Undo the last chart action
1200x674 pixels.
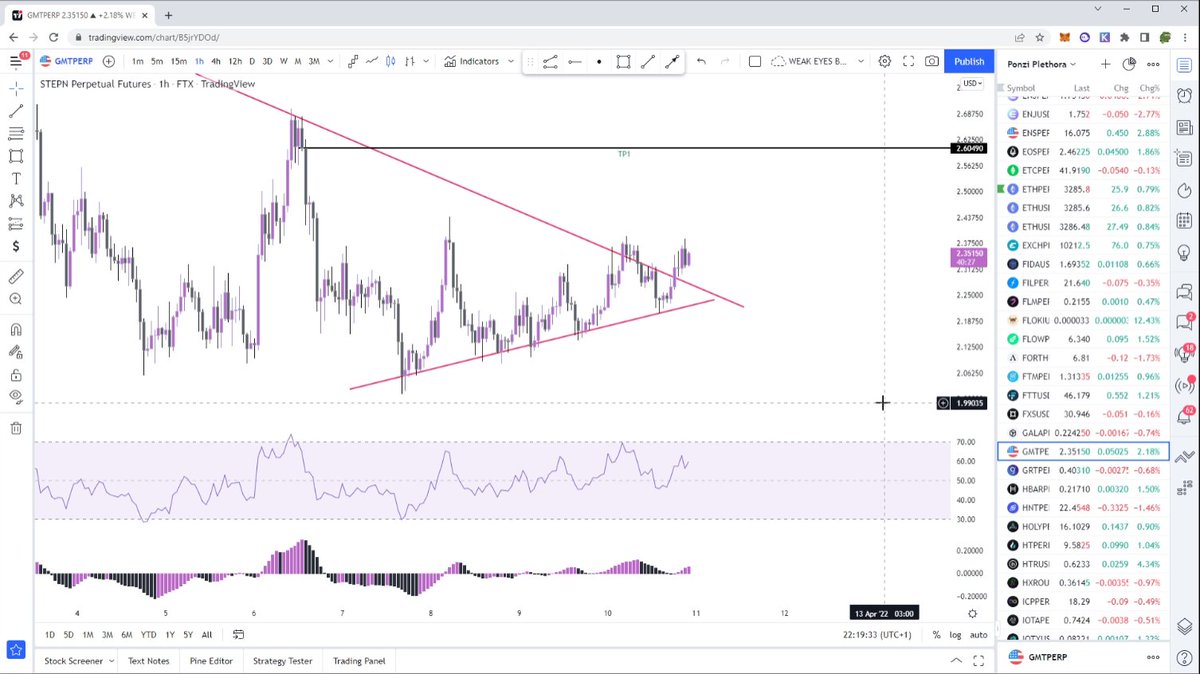click(x=701, y=61)
